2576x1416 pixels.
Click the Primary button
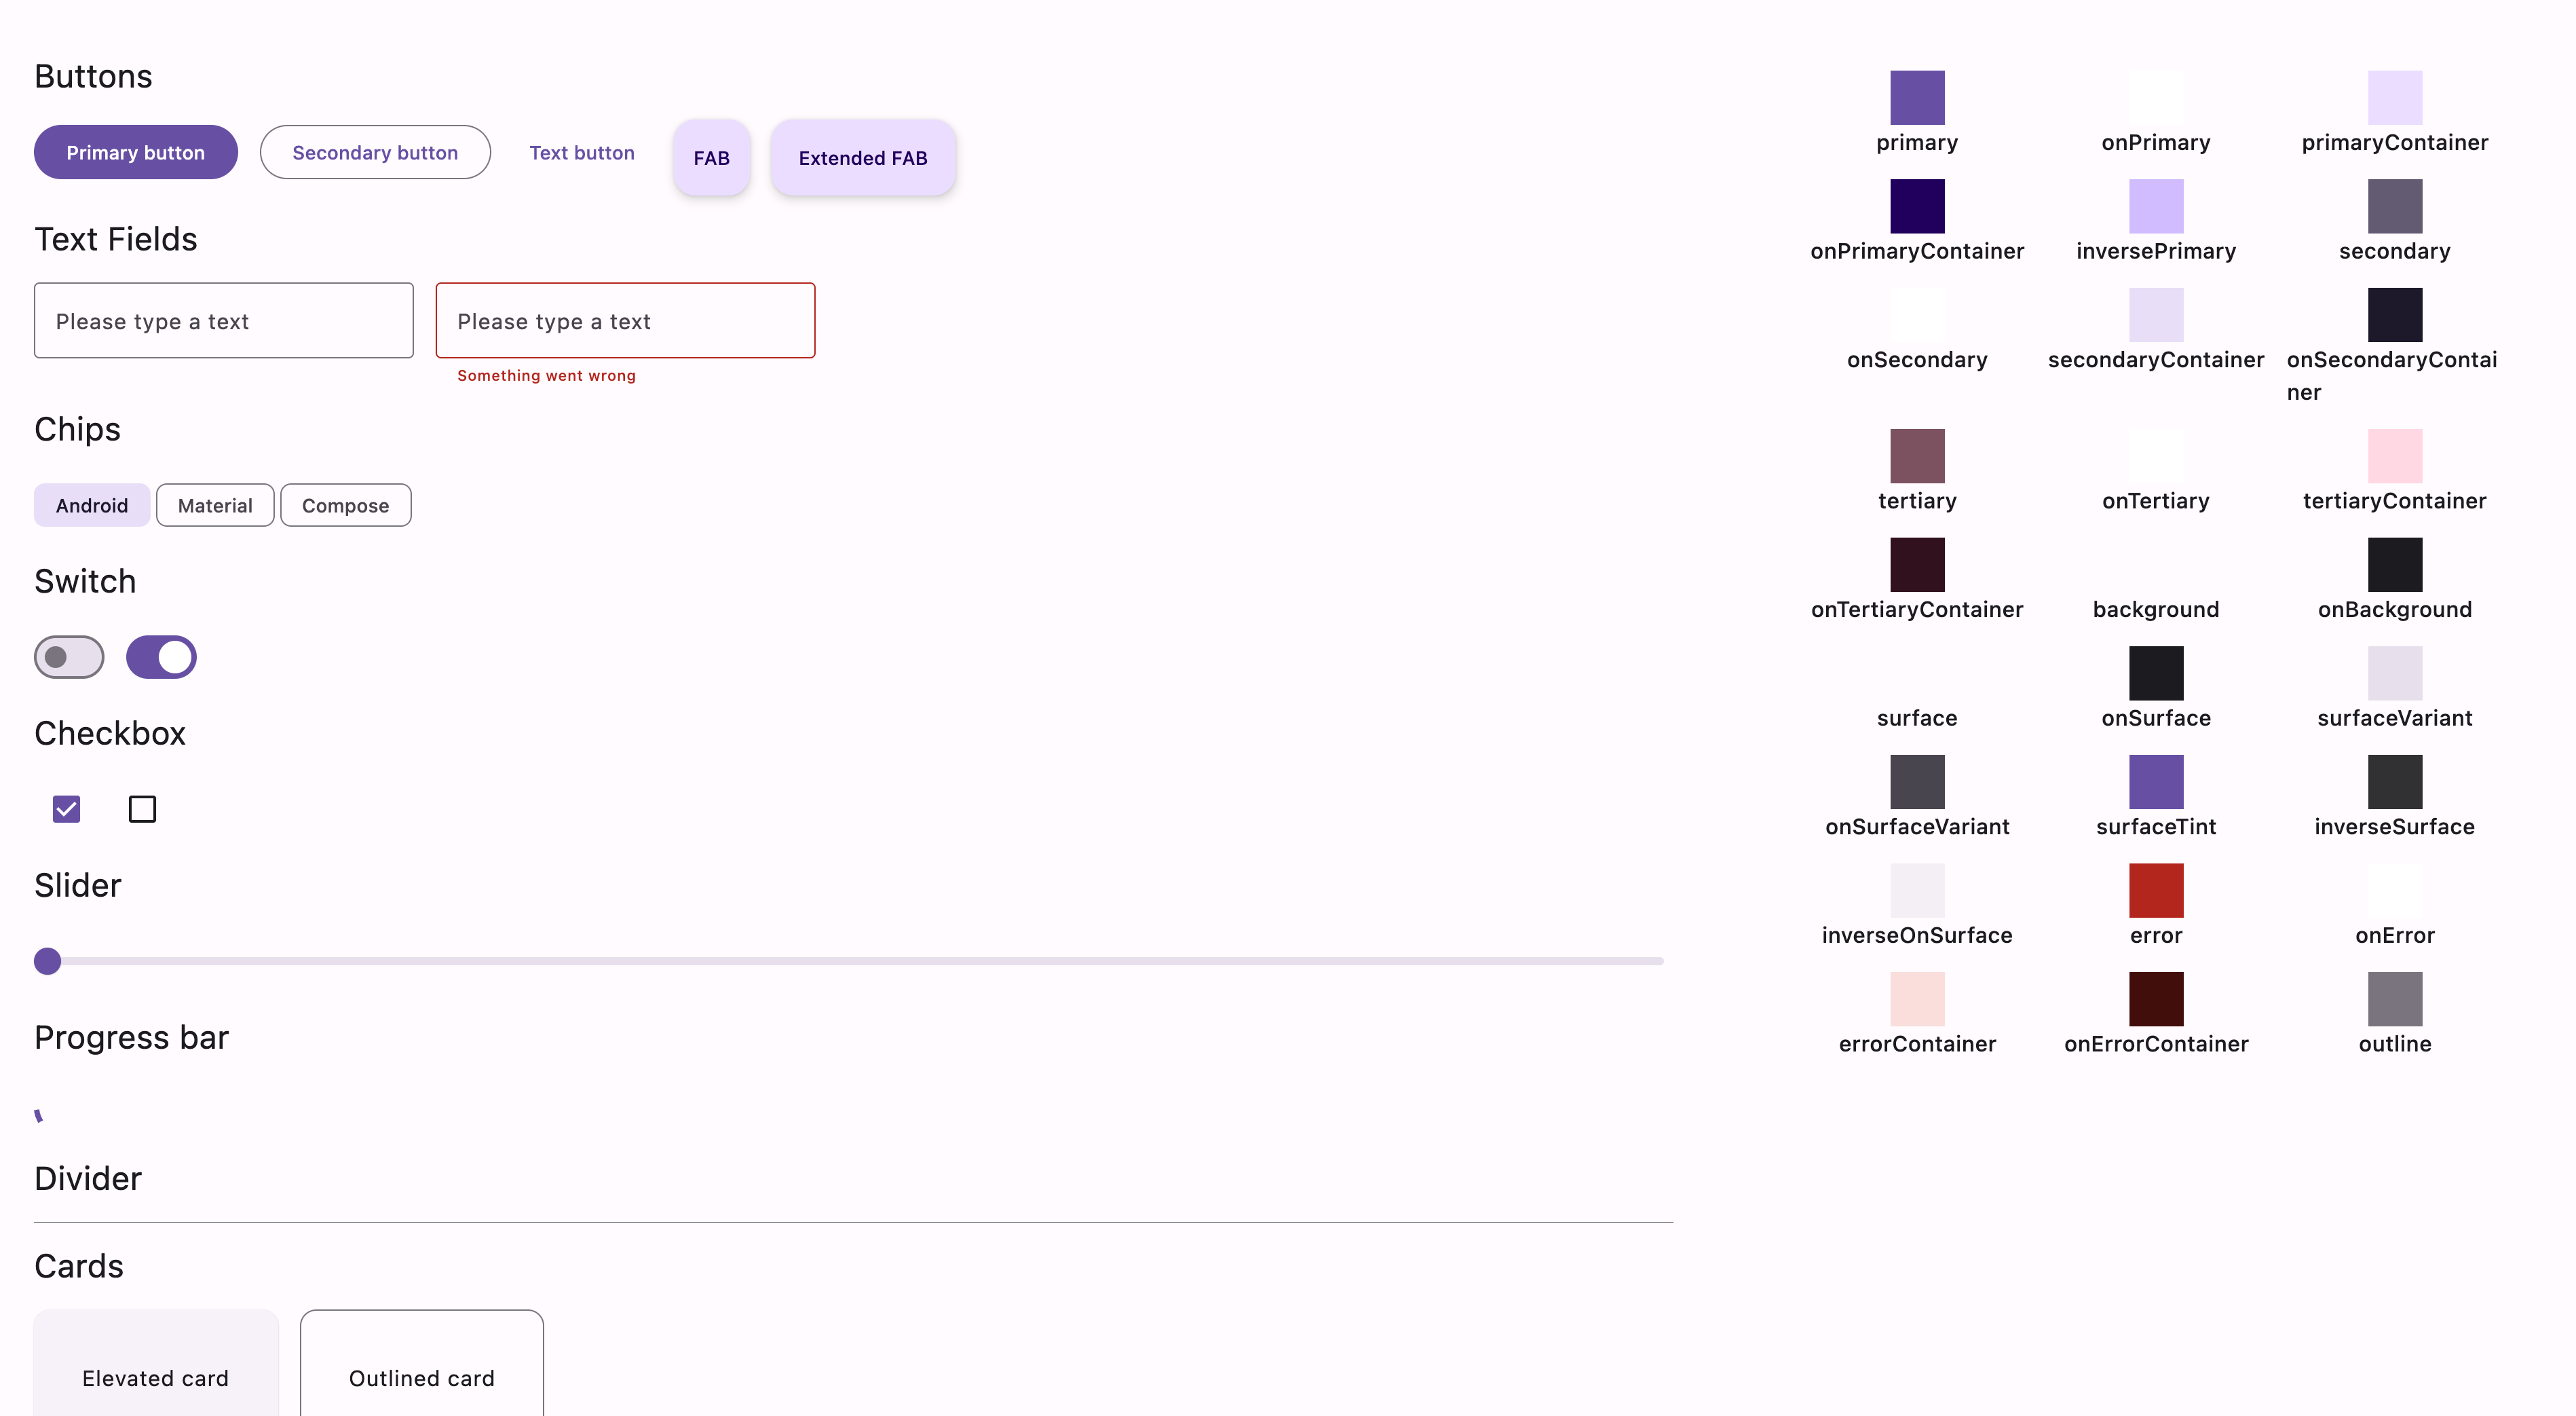[x=135, y=152]
